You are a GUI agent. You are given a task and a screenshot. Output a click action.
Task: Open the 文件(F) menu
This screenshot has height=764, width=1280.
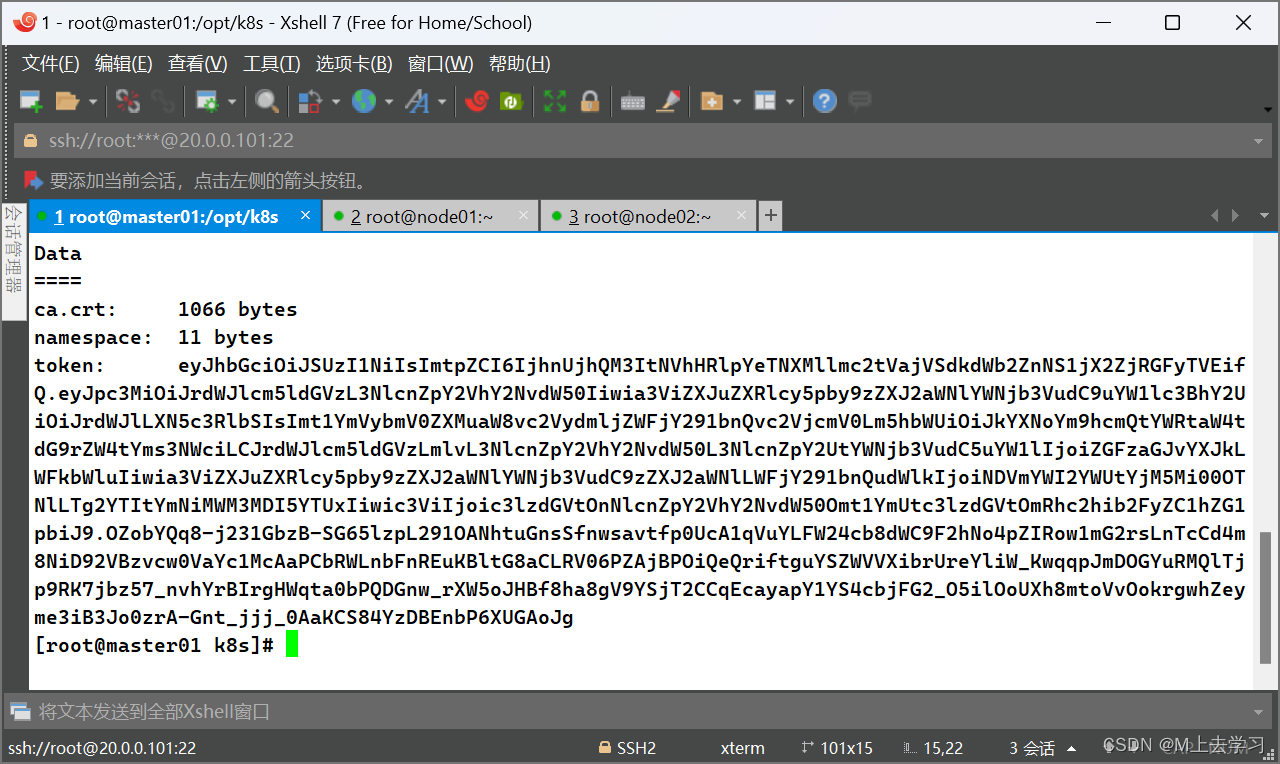51,64
